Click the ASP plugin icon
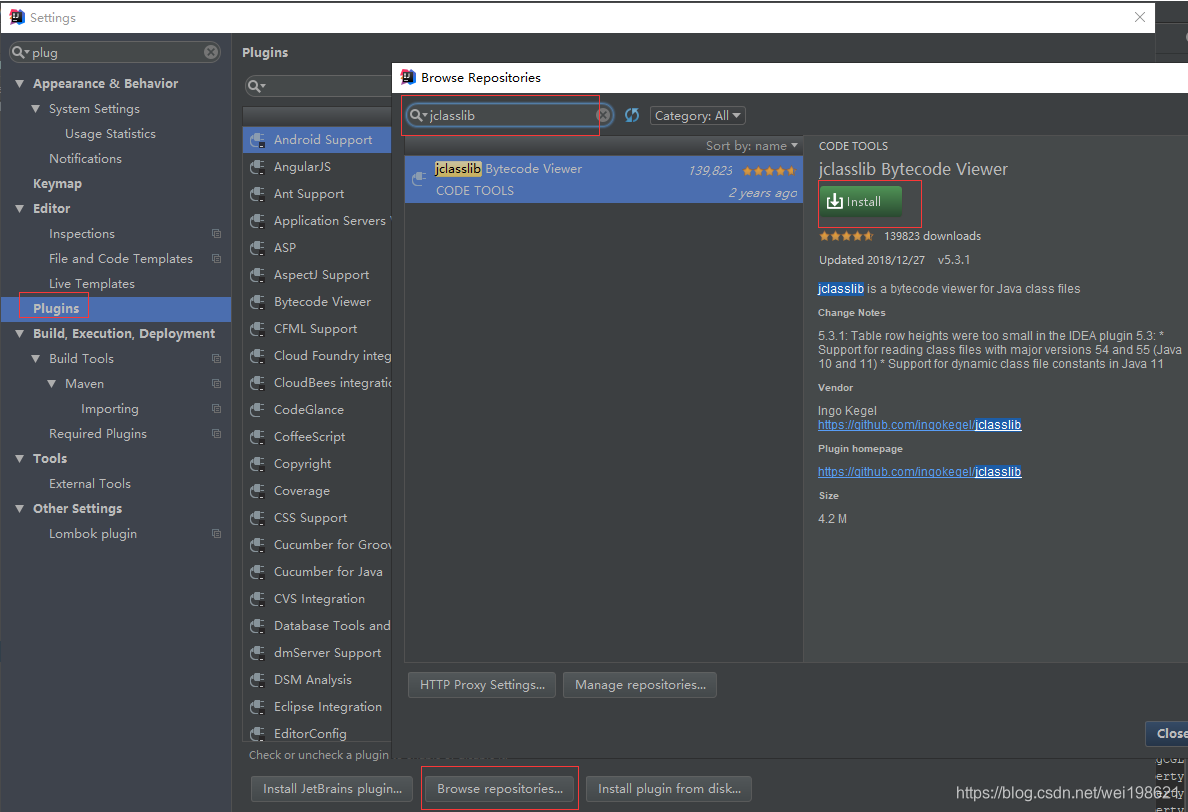Image resolution: width=1188 pixels, height=812 pixels. tap(258, 248)
